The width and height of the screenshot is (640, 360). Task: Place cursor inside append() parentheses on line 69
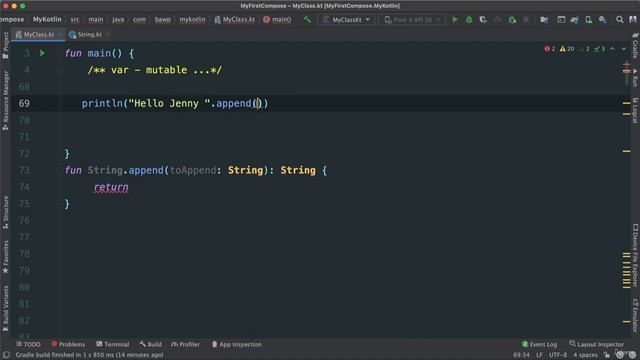coord(258,104)
